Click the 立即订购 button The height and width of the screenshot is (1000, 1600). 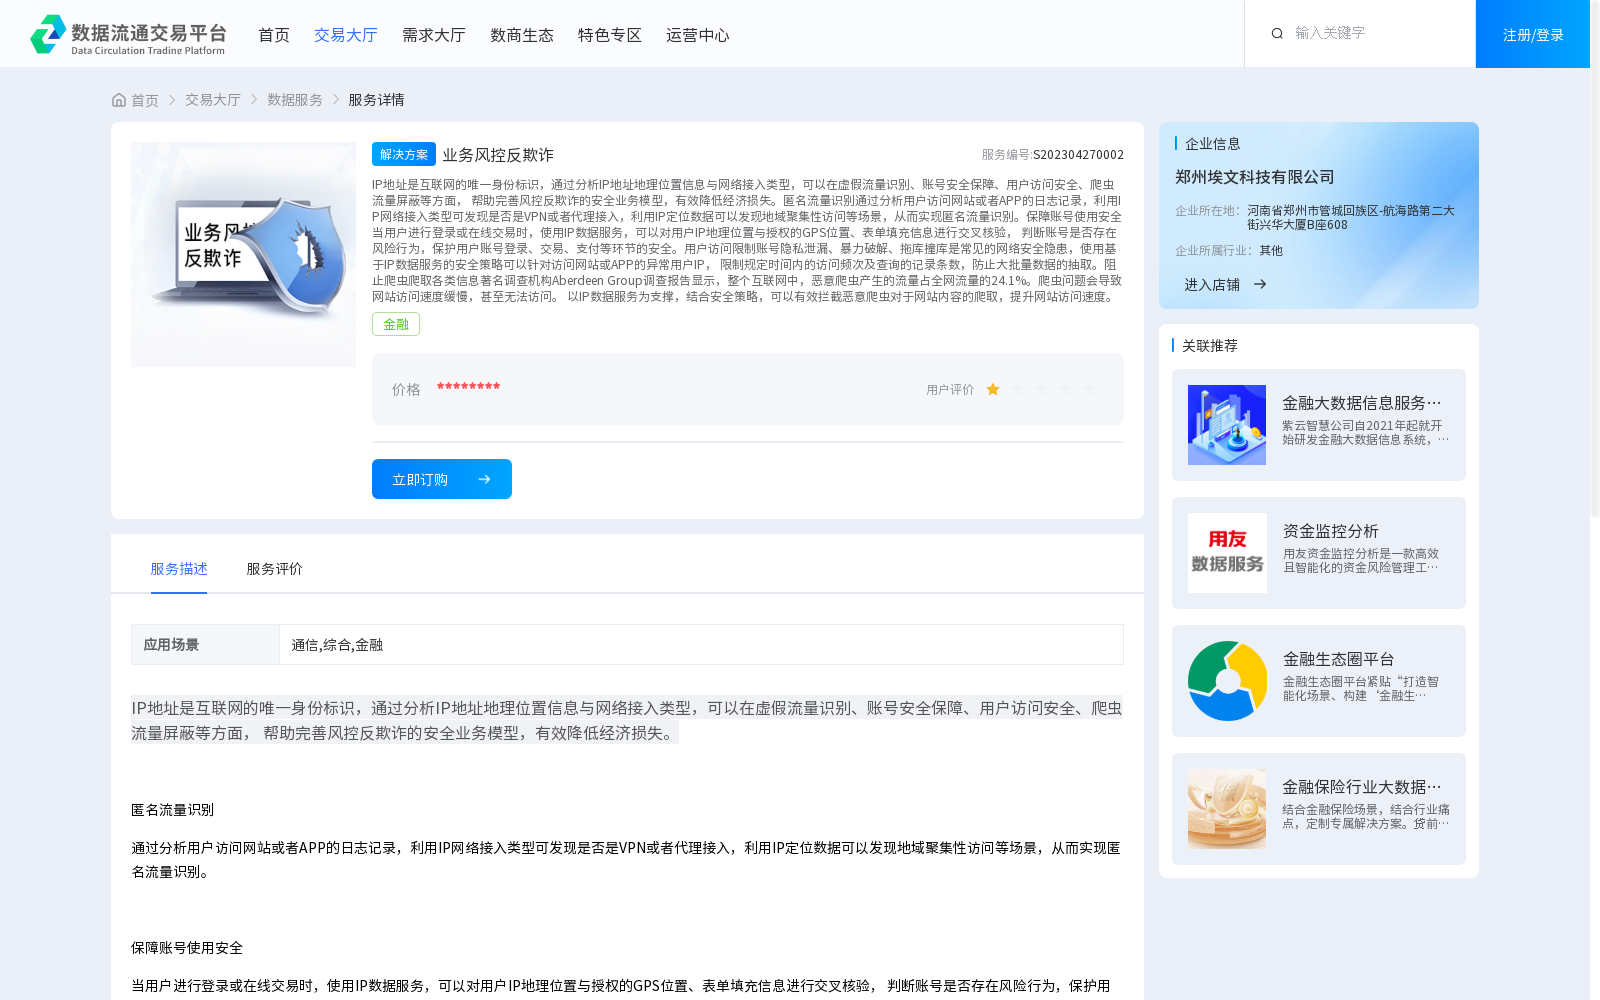tap(442, 479)
